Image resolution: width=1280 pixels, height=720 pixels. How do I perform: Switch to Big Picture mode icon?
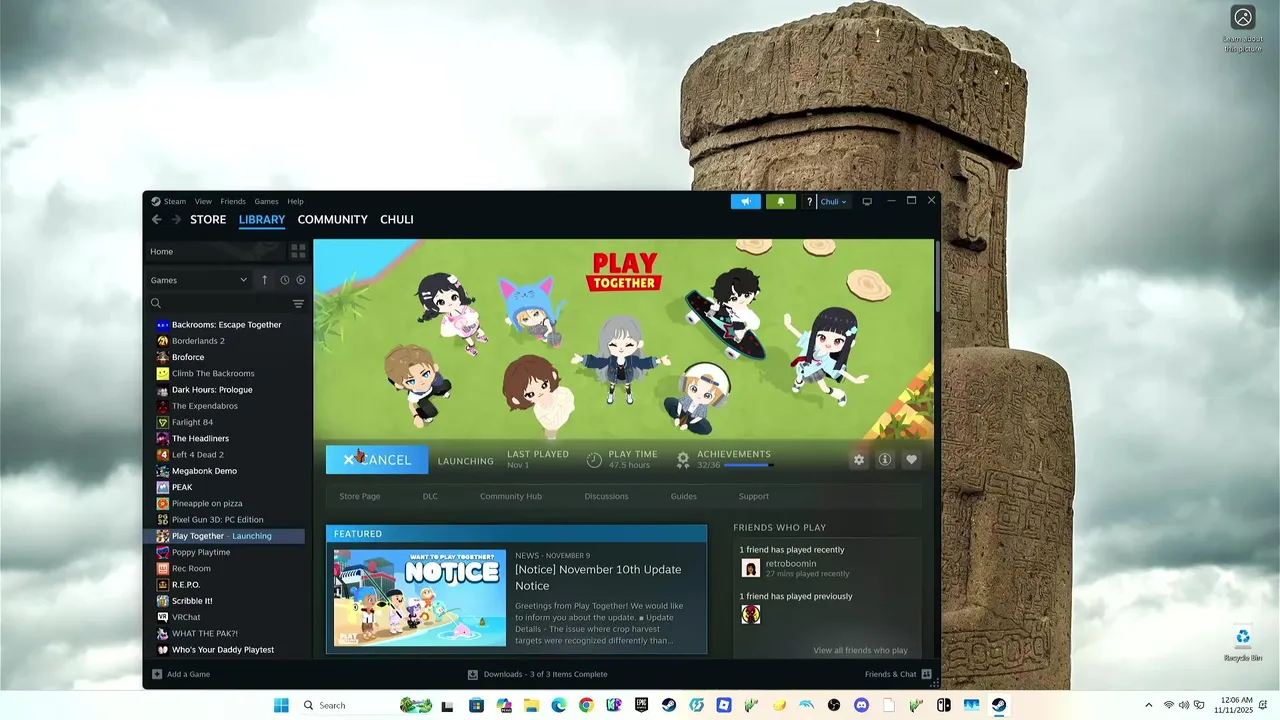867,201
